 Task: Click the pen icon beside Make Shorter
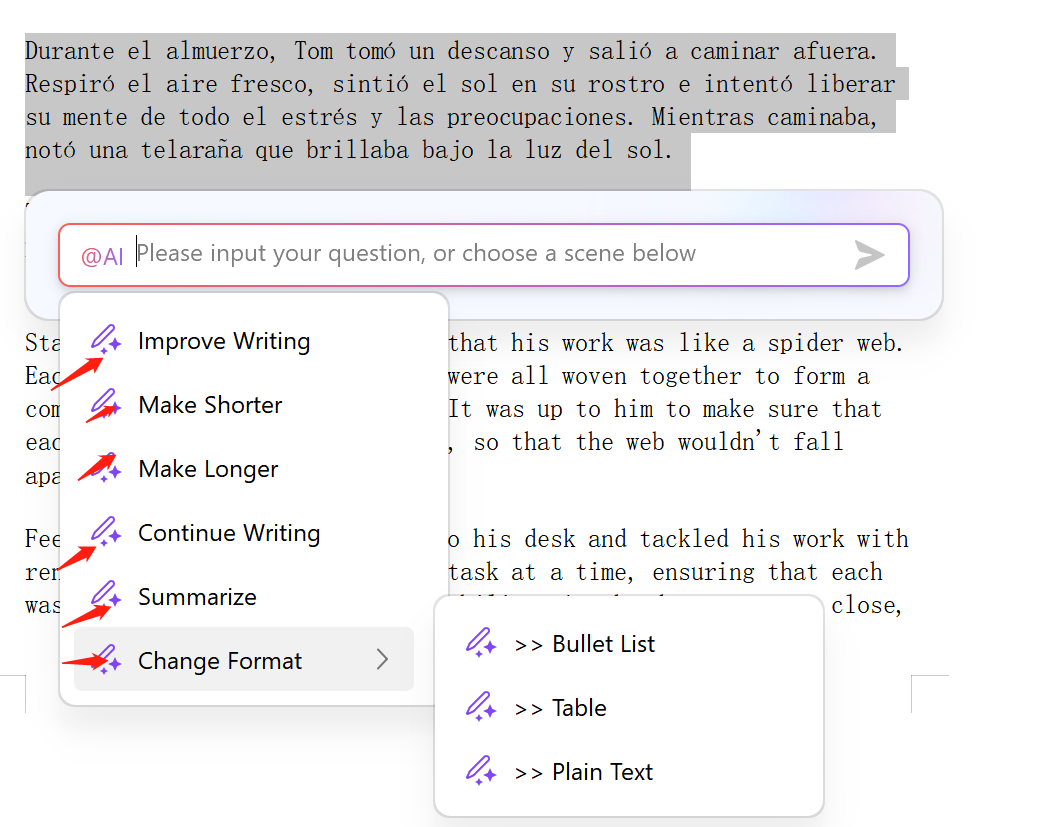[x=106, y=403]
